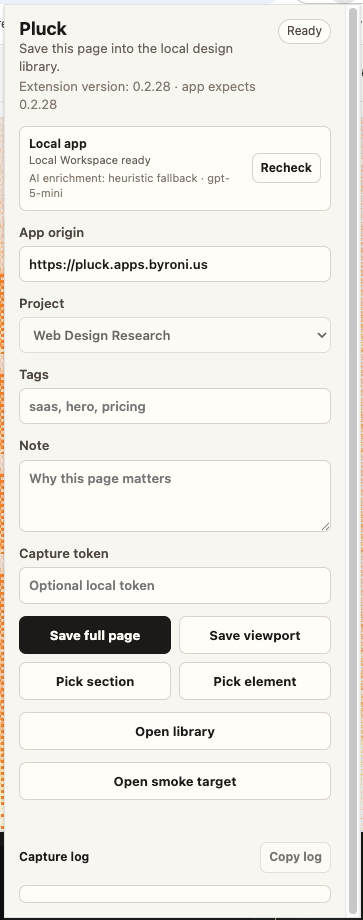The image size is (363, 920).
Task: Click Save viewport button
Action: tap(255, 635)
